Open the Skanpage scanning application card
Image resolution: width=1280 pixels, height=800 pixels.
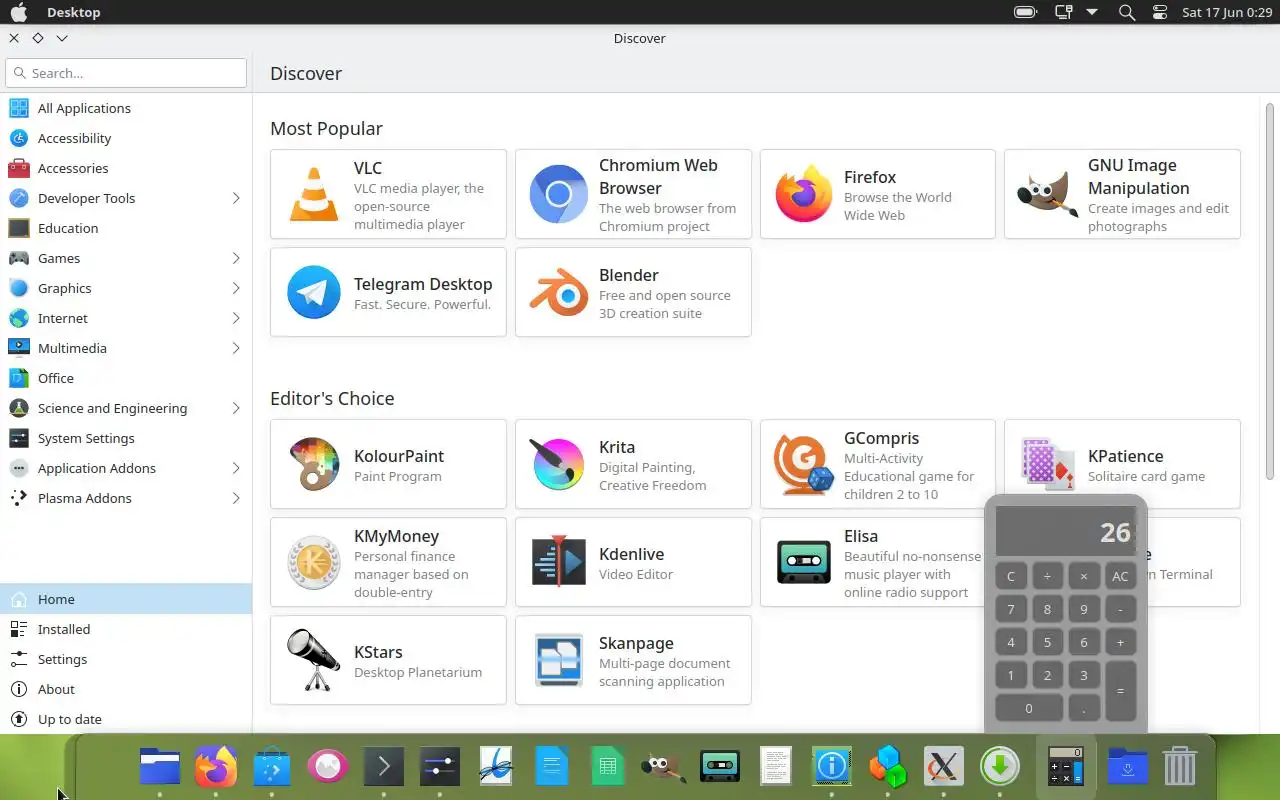coord(633,660)
